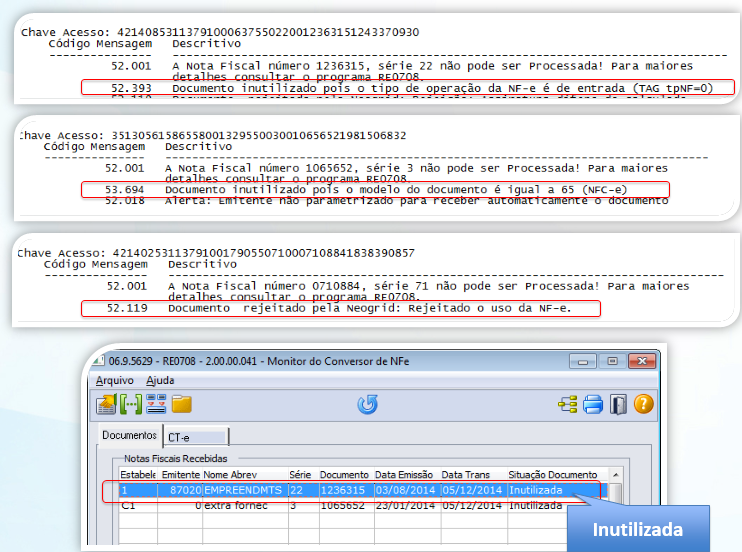Click access key starting 42140253113791
The height and width of the screenshot is (552, 742).
click(264, 253)
